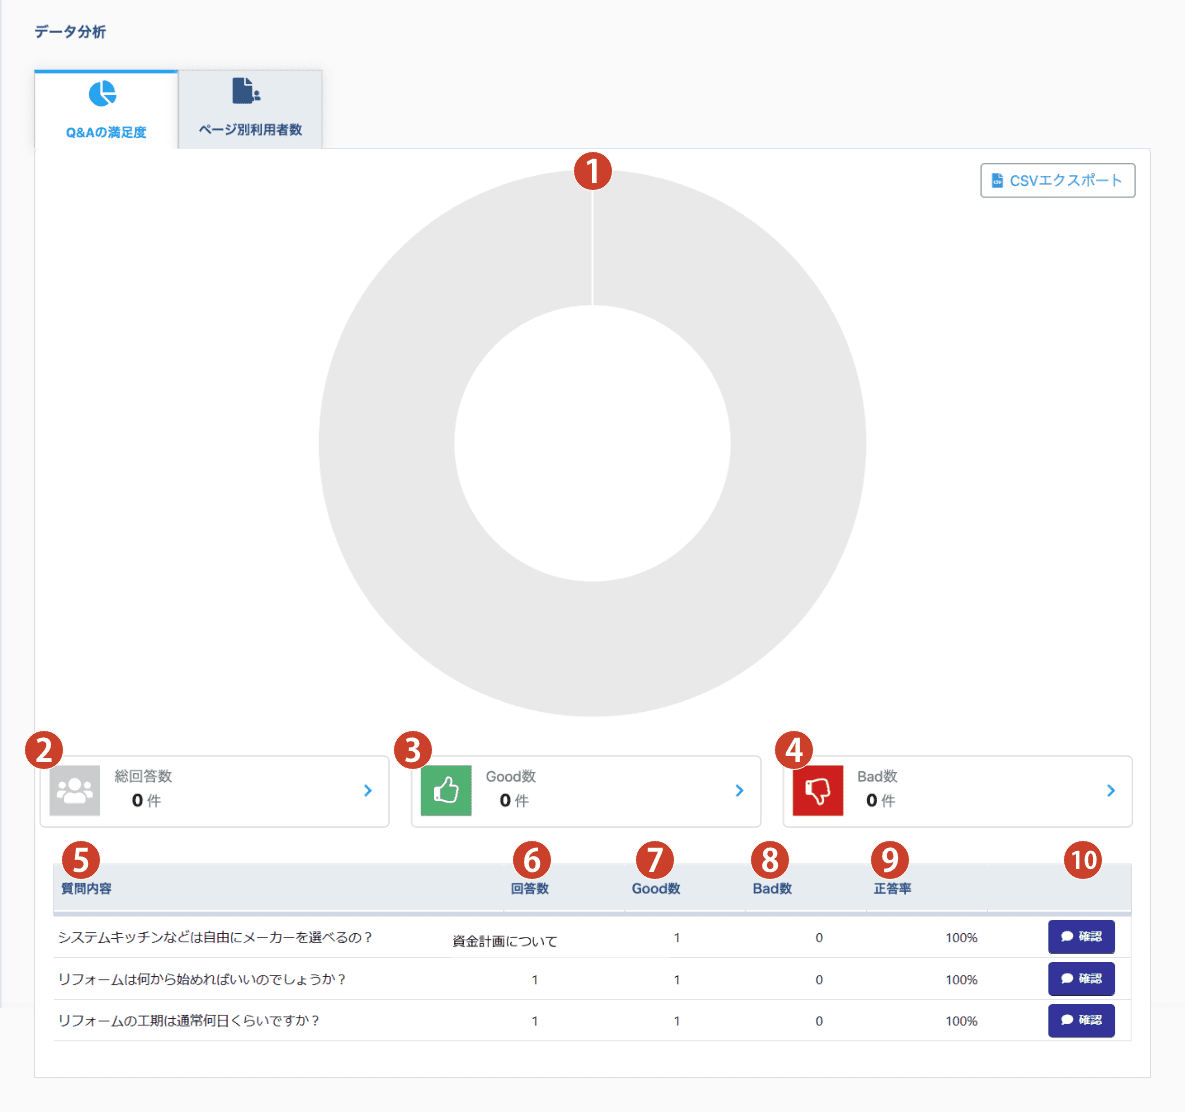Image resolution: width=1185 pixels, height=1112 pixels.
Task: Click the CSV file icon in export button
Action: [997, 181]
